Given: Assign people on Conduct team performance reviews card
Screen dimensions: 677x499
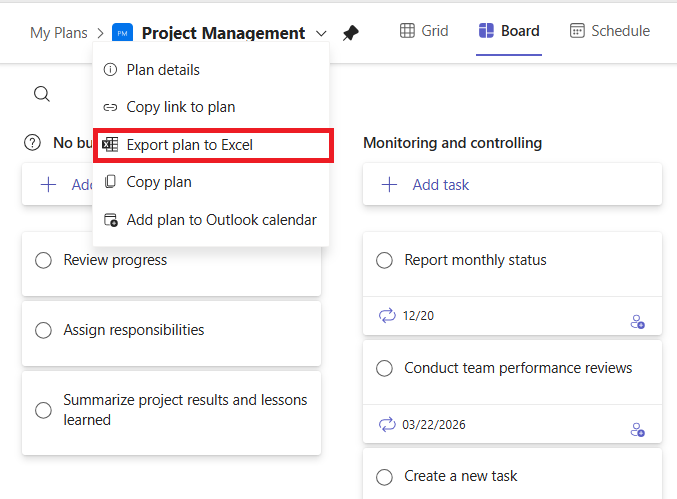Looking at the screenshot, I should click(x=637, y=430).
